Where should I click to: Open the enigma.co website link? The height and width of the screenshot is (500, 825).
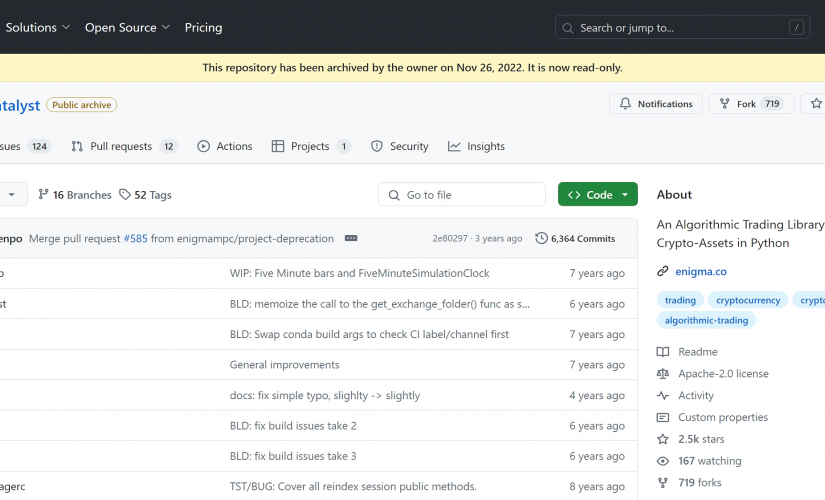click(x=701, y=272)
